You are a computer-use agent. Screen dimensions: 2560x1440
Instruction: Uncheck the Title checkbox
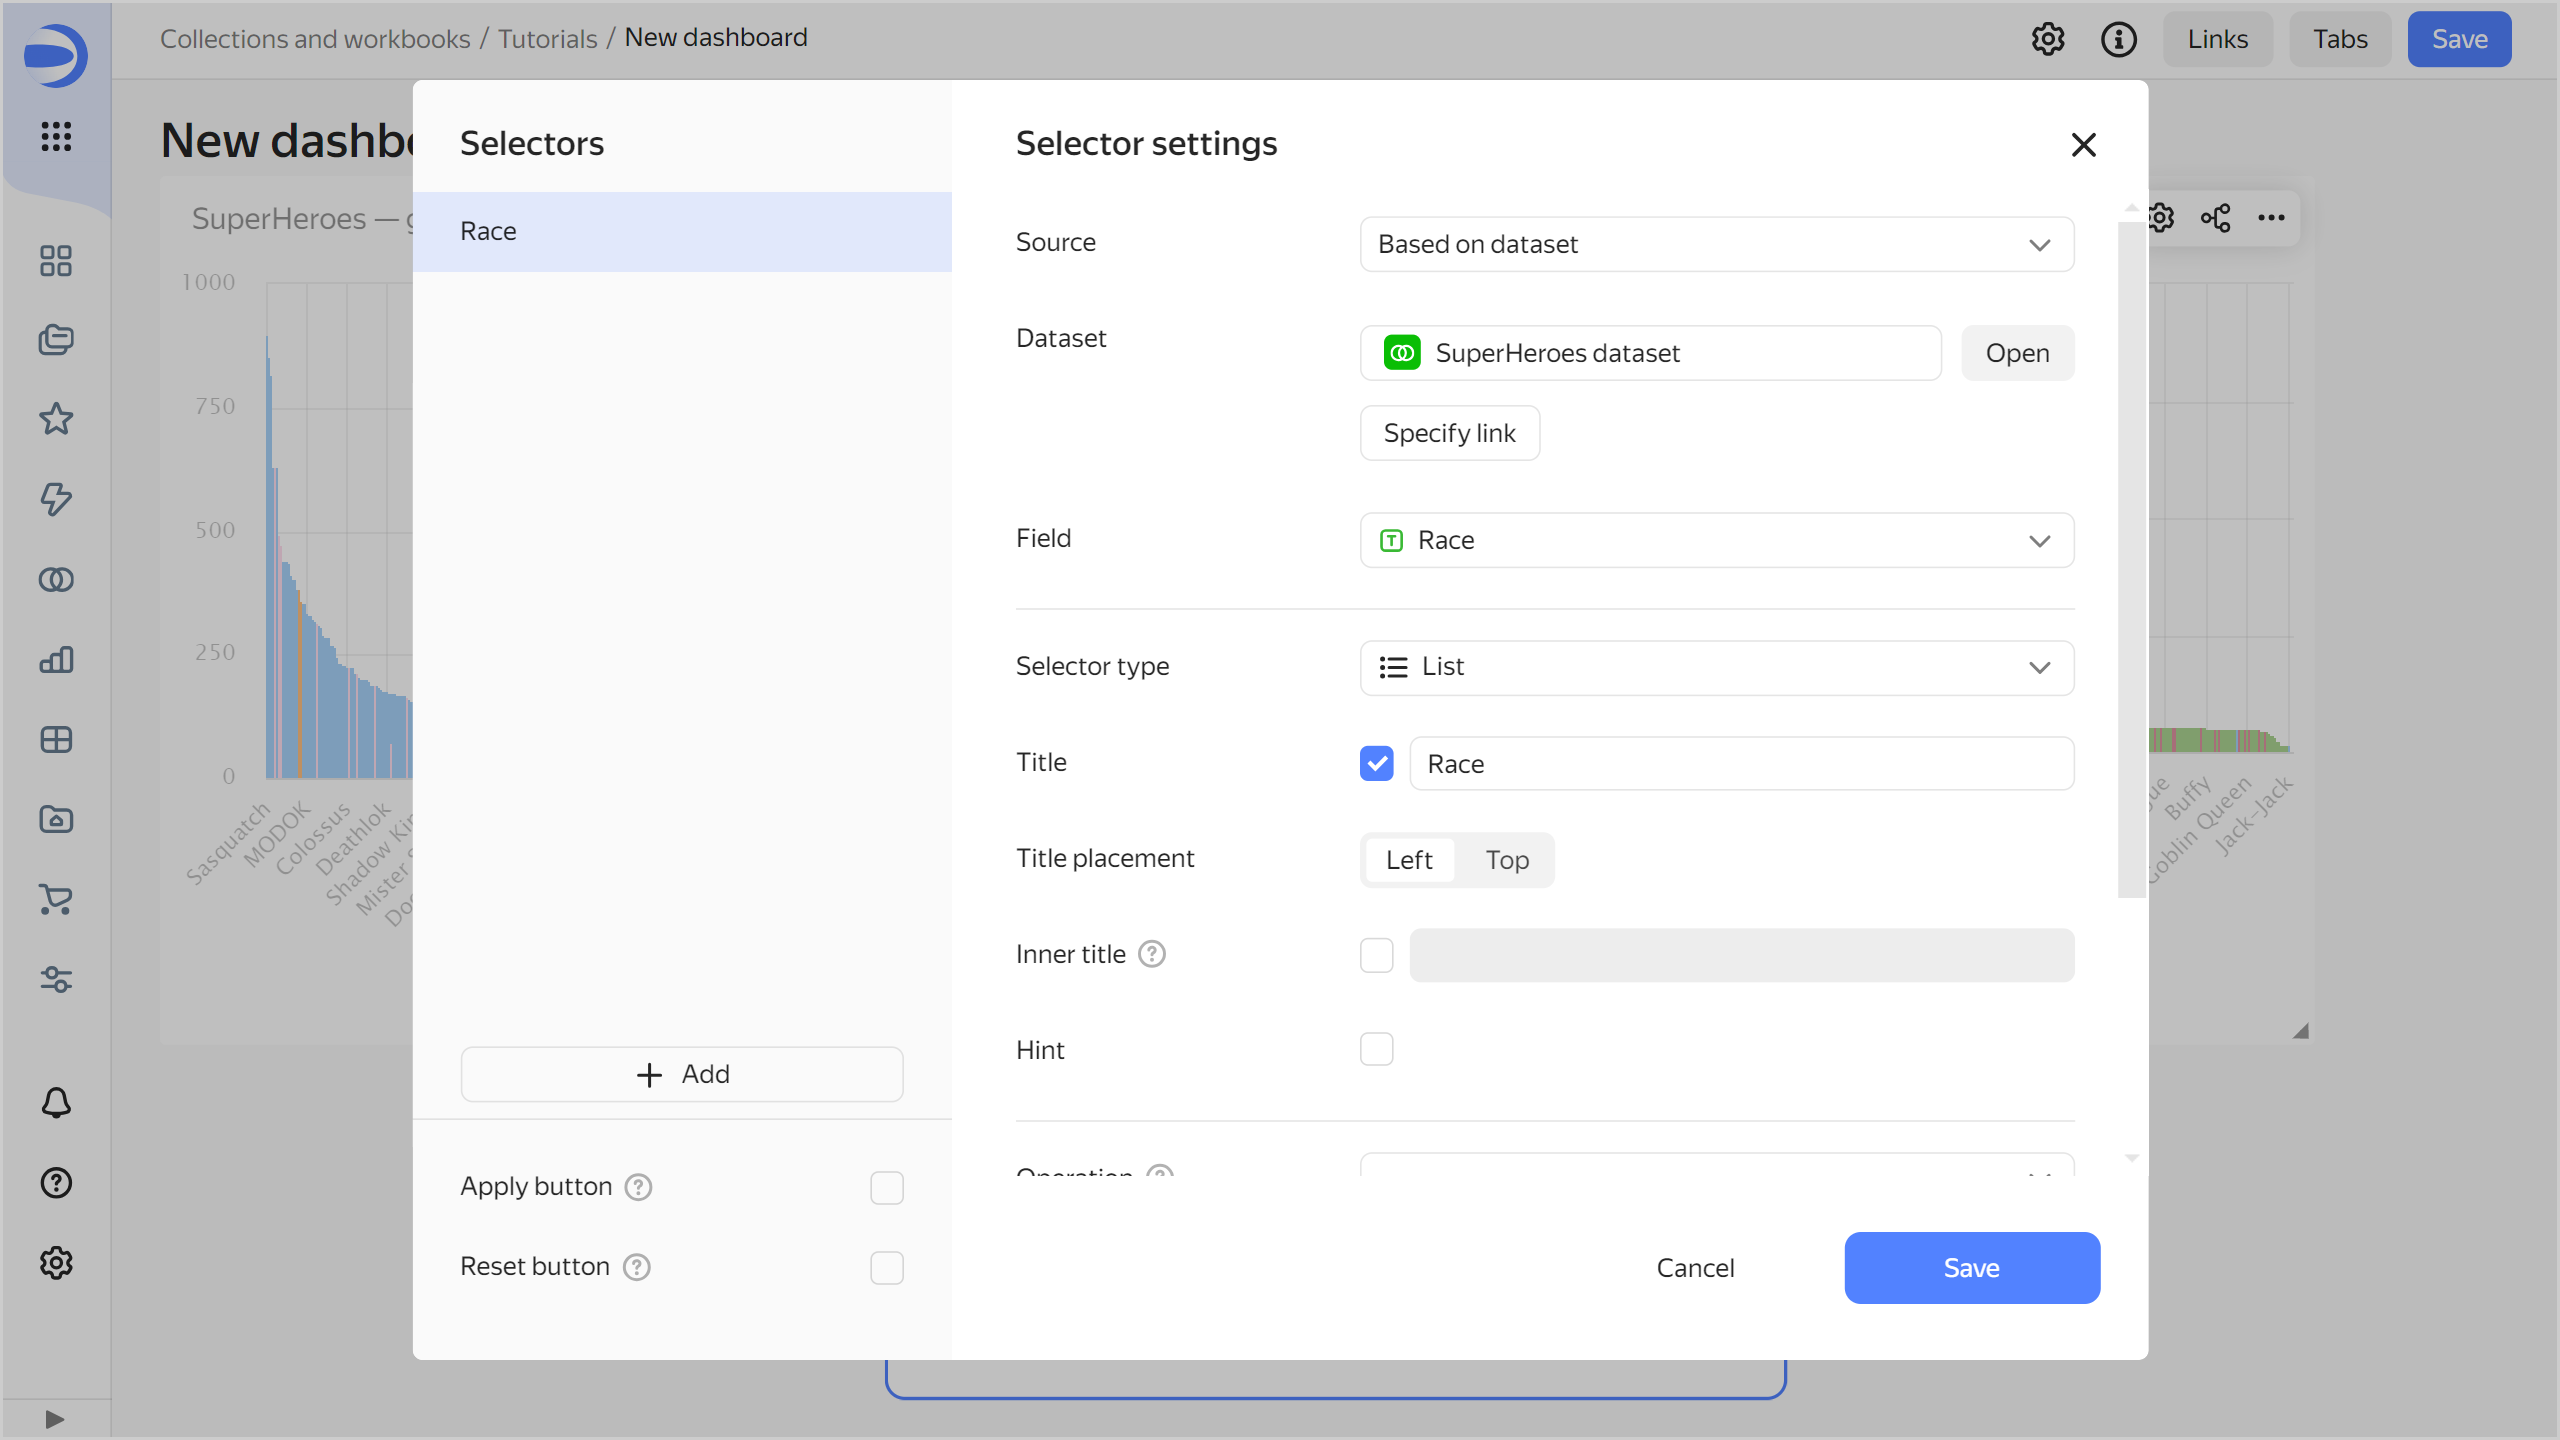(1377, 763)
